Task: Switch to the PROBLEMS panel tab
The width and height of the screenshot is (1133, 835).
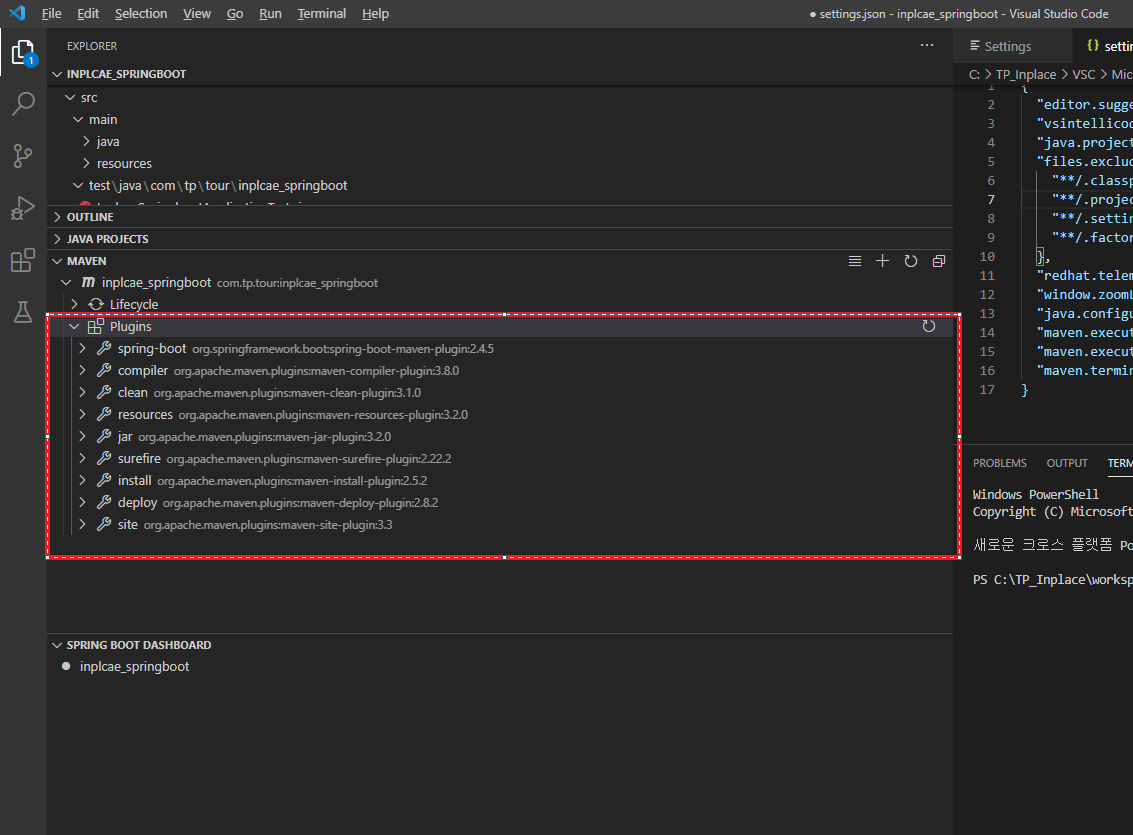Action: [x=999, y=463]
